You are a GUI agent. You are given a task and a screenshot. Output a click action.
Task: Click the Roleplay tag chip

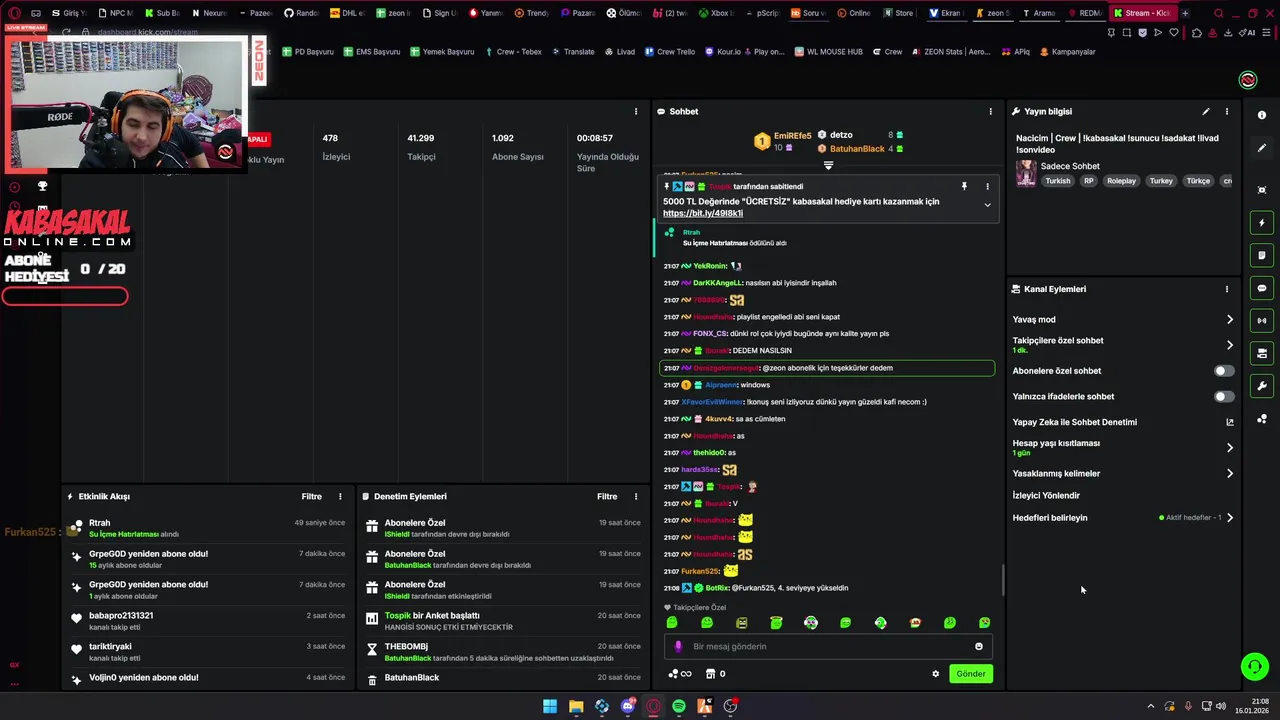point(1122,181)
